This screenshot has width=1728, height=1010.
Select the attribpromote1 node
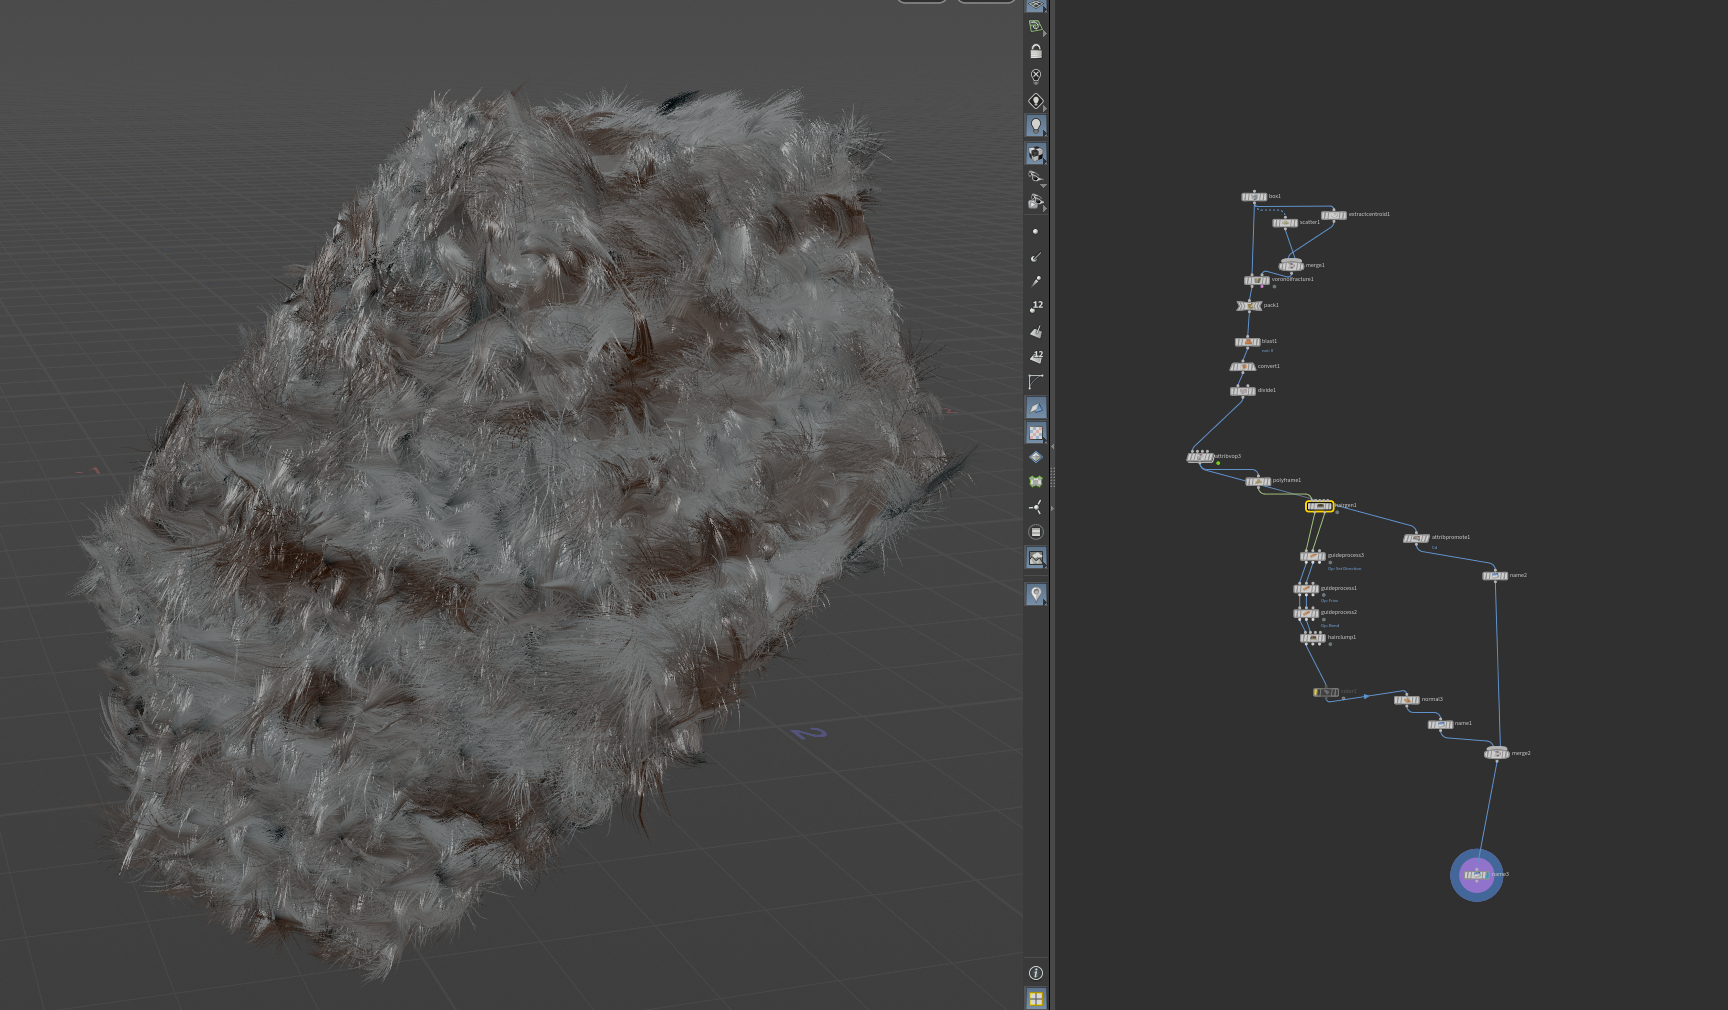point(1416,538)
